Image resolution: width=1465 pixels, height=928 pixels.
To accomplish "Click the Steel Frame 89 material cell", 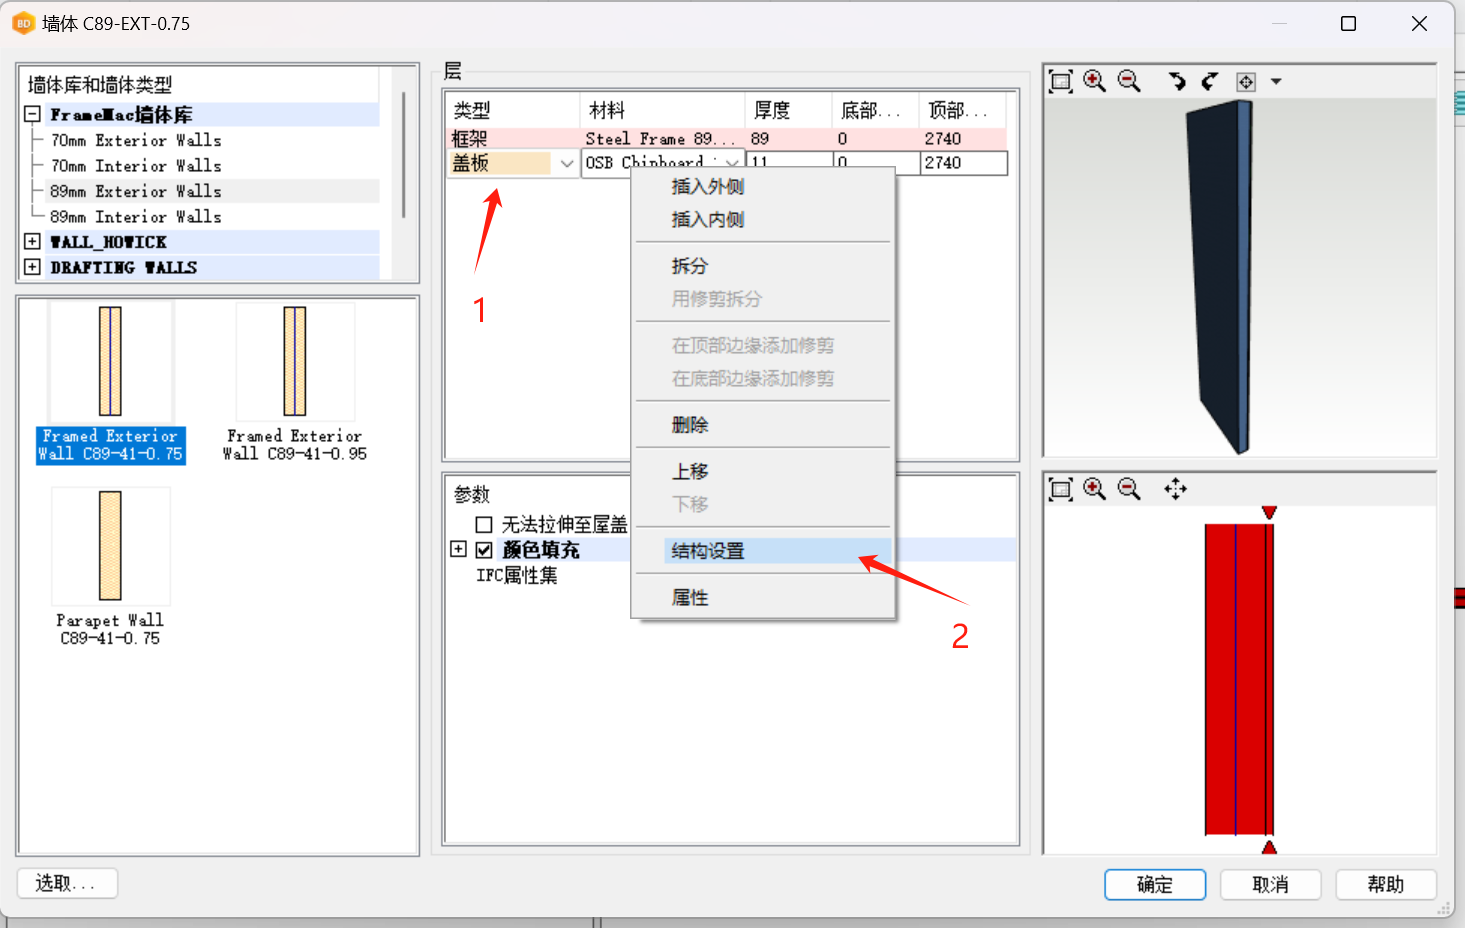I will 661,139.
